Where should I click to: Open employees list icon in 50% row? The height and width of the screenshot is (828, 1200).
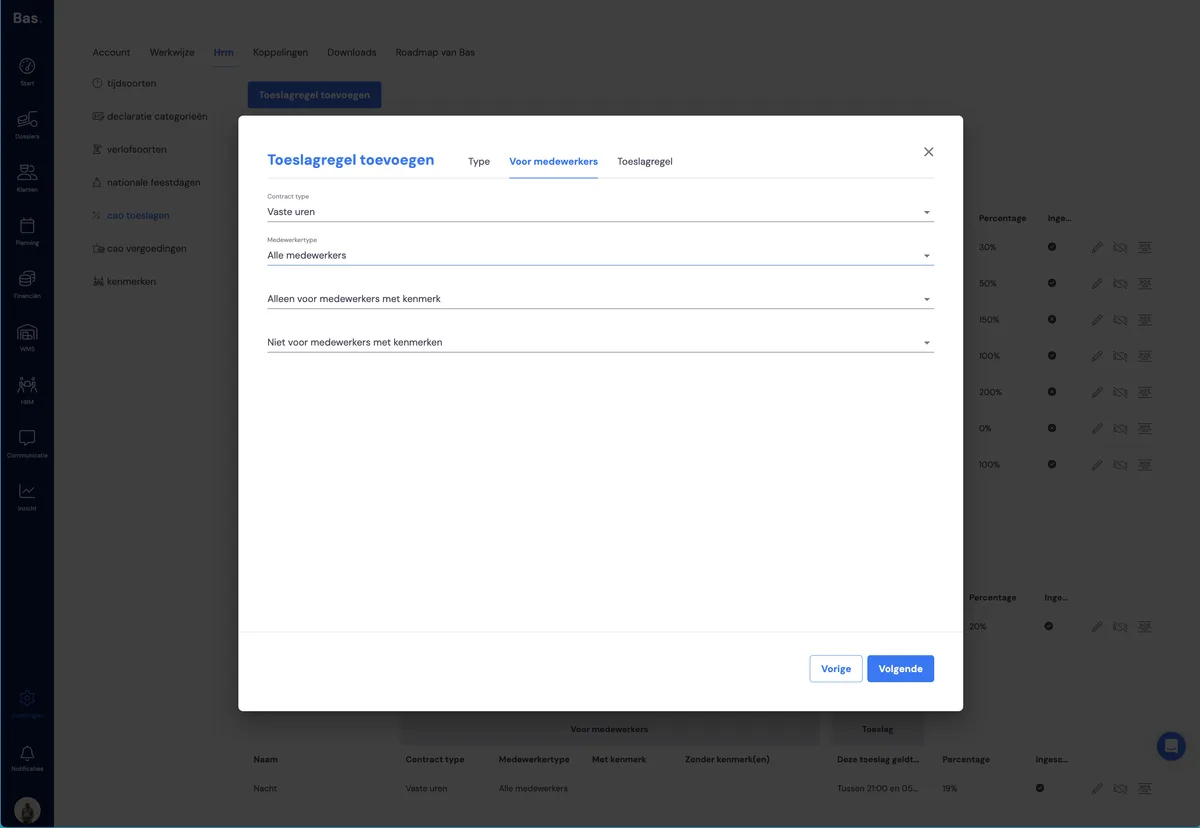[x=1145, y=283]
